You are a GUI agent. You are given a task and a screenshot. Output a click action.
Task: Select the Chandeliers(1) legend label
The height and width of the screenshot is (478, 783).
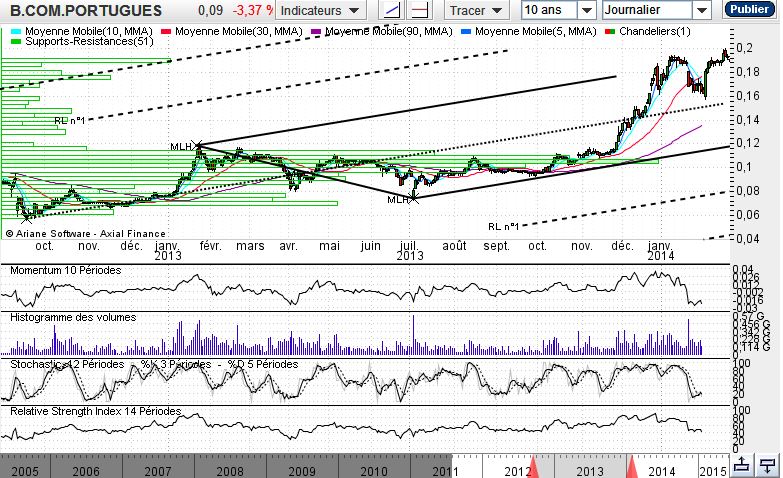655,31
